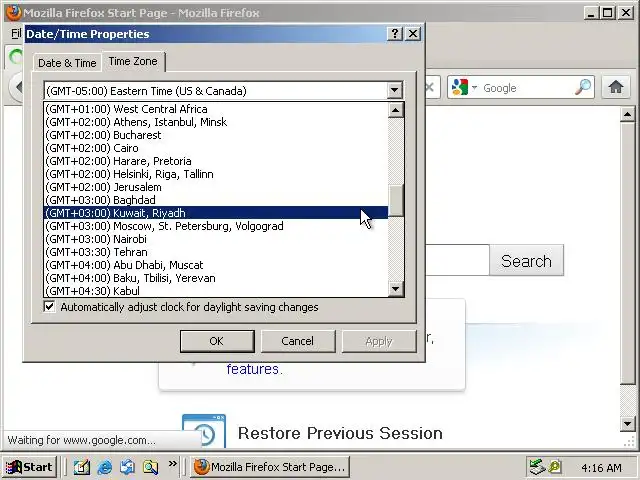This screenshot has height=480, width=640.
Task: Pick the Tehran time zone
Action: pyautogui.click(x=216, y=252)
